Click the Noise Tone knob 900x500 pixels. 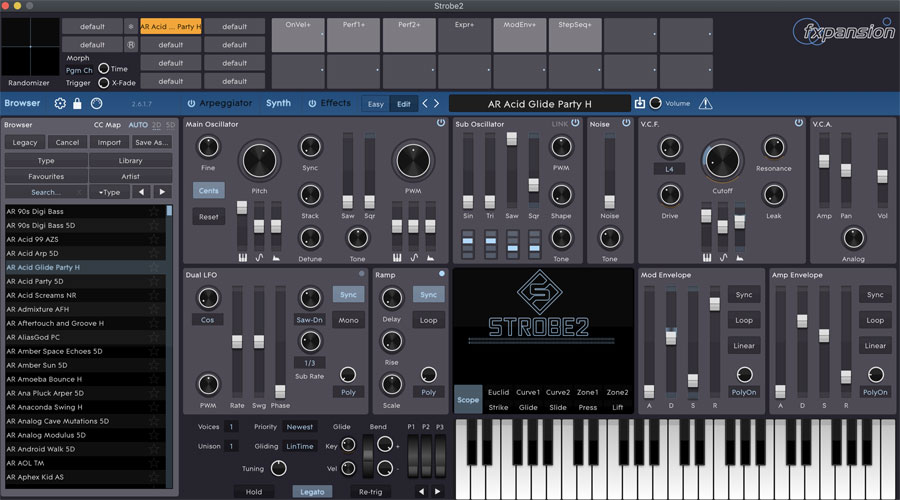click(610, 238)
